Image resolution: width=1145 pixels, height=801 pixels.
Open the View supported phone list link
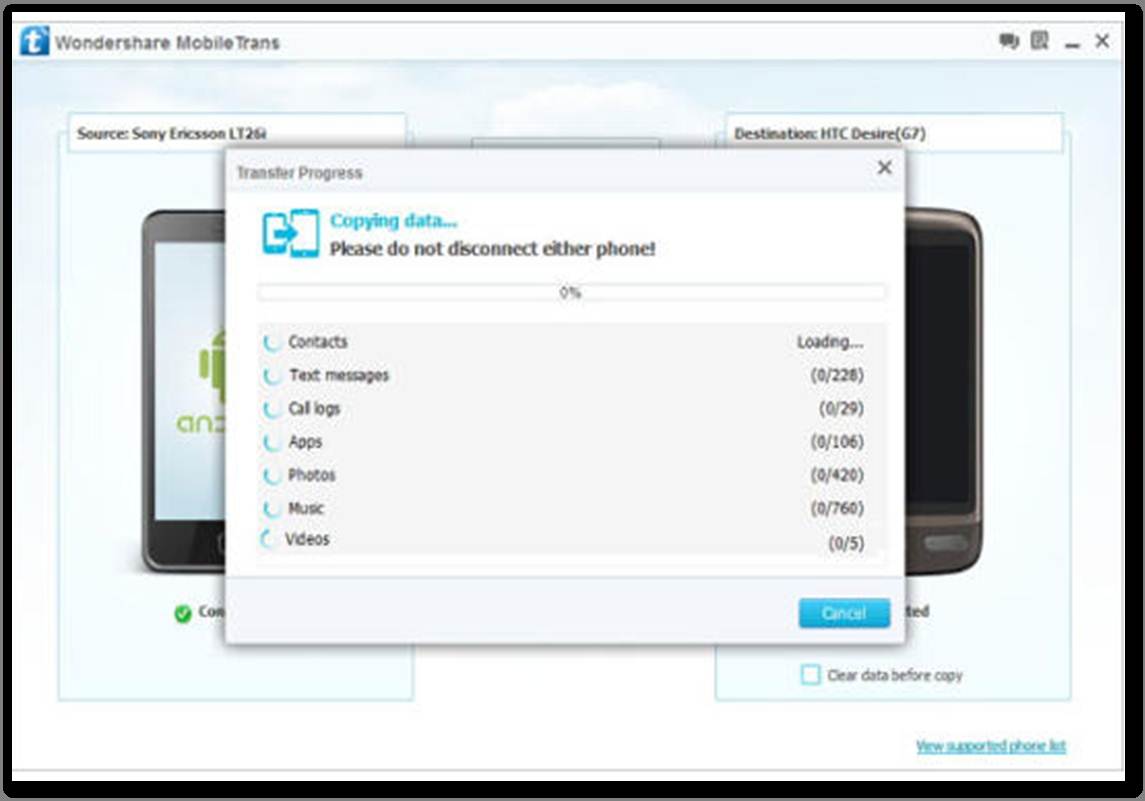tap(991, 746)
